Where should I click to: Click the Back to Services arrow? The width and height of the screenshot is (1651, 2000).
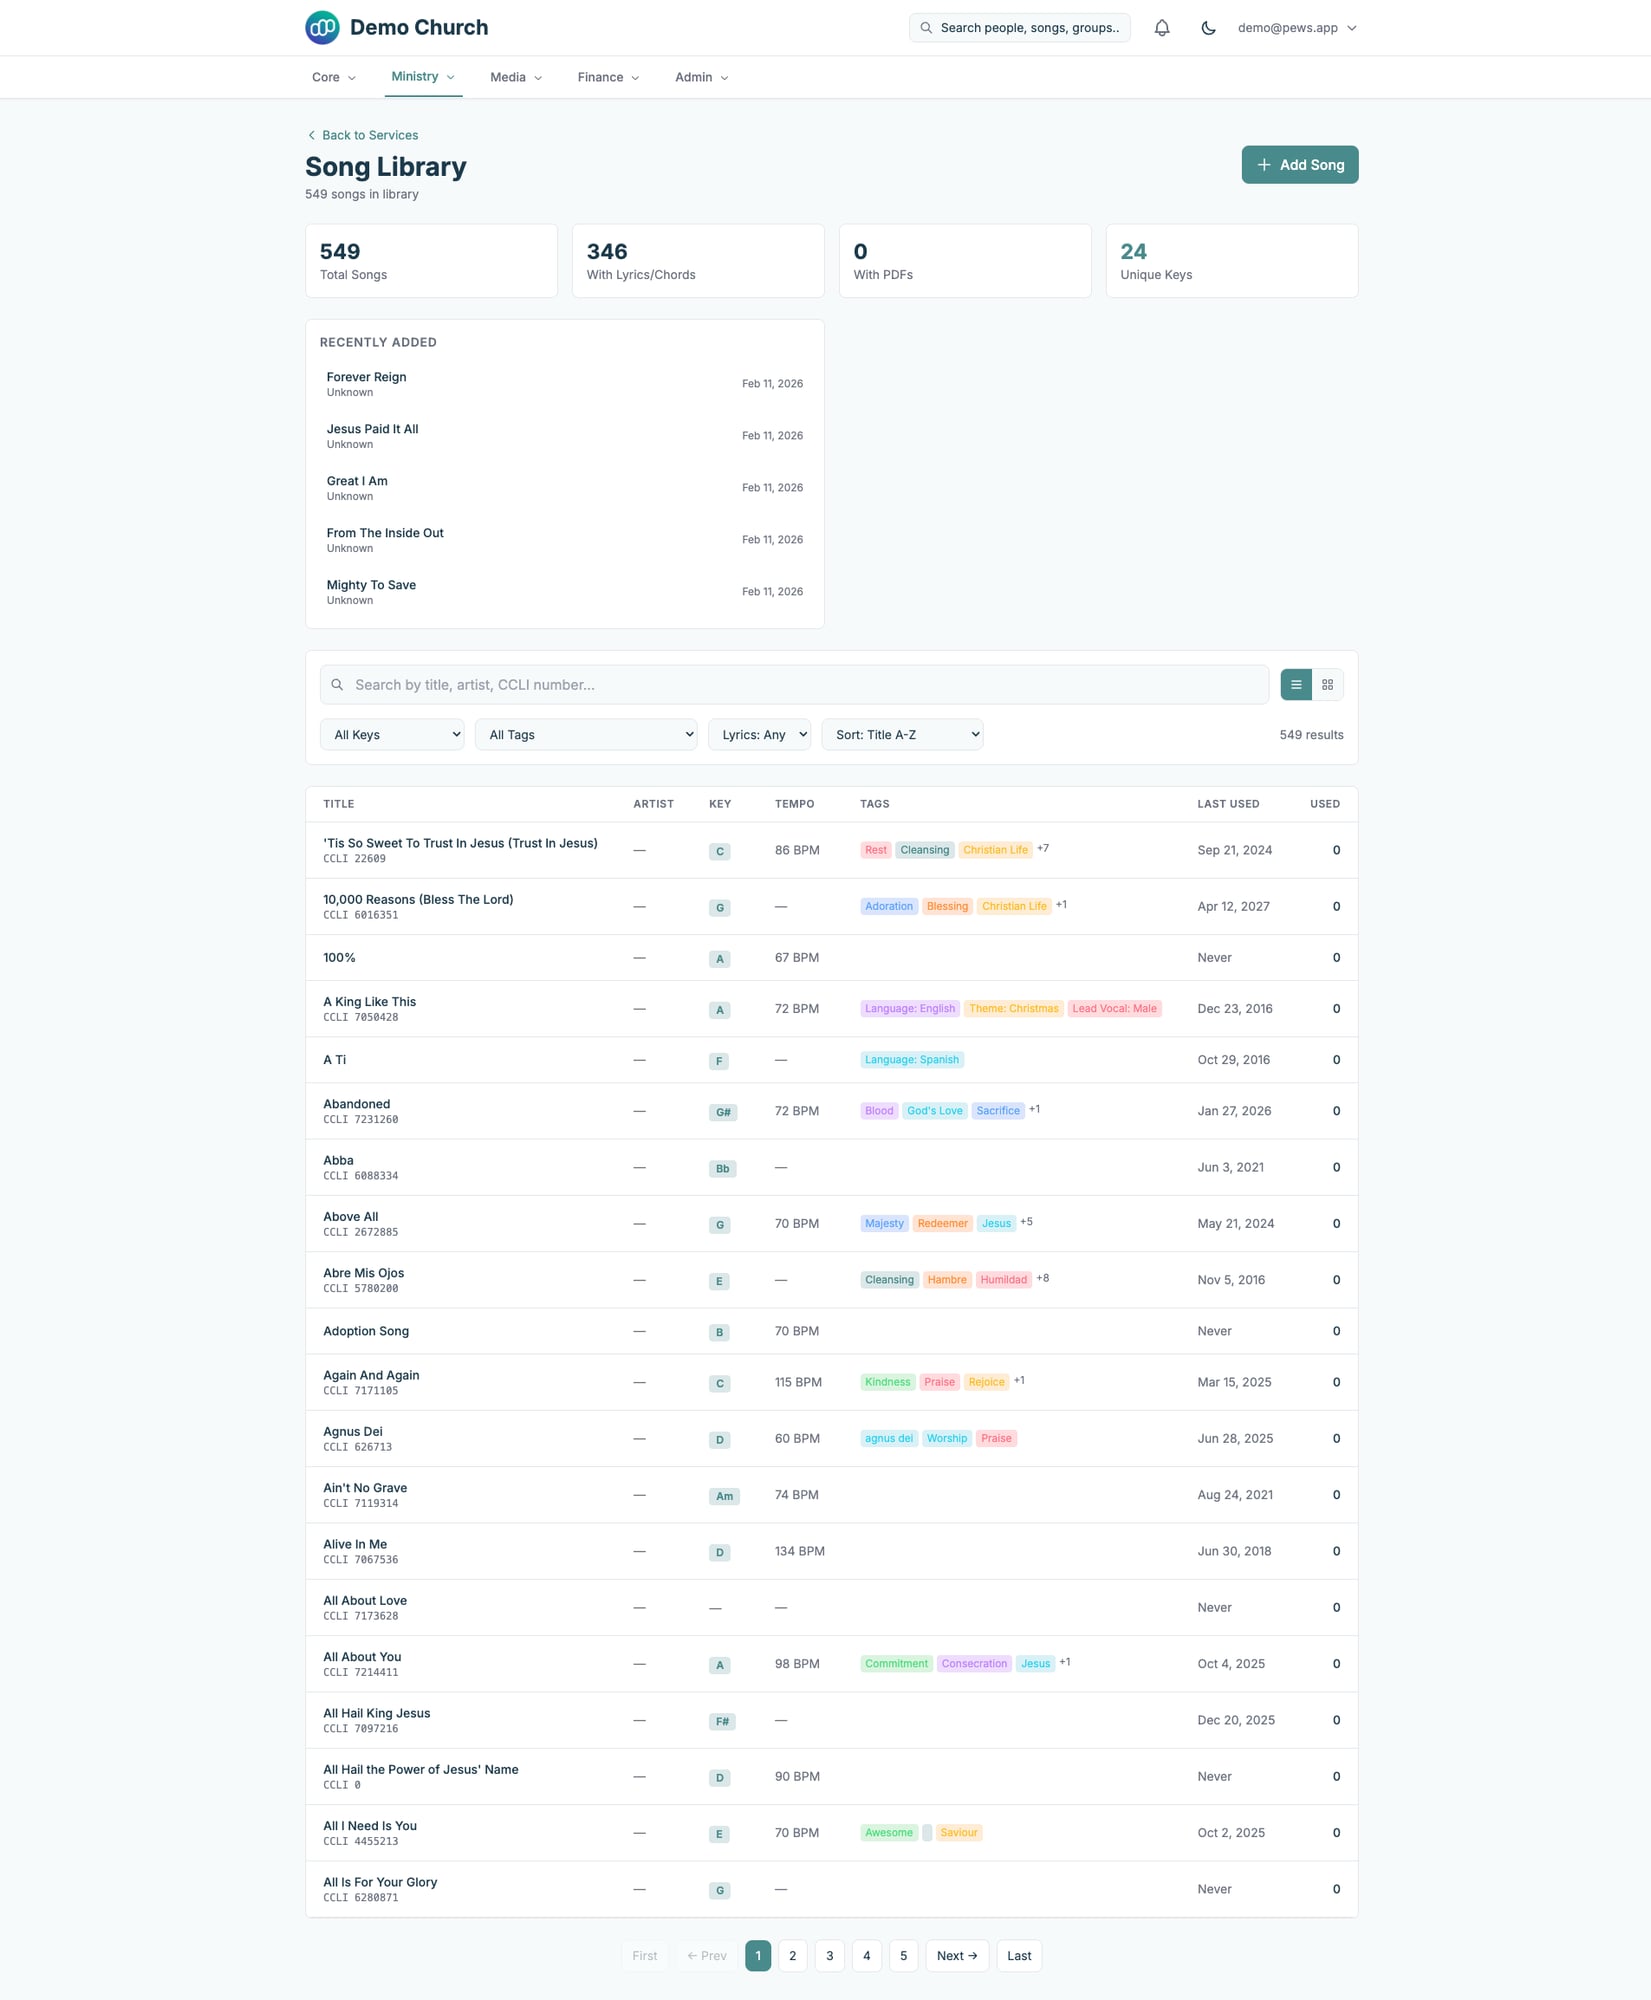coord(311,136)
